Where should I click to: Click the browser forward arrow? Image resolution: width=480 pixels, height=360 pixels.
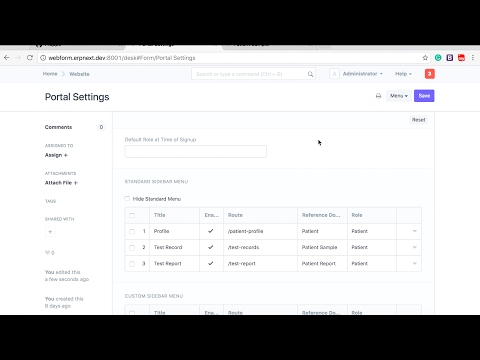[18, 58]
